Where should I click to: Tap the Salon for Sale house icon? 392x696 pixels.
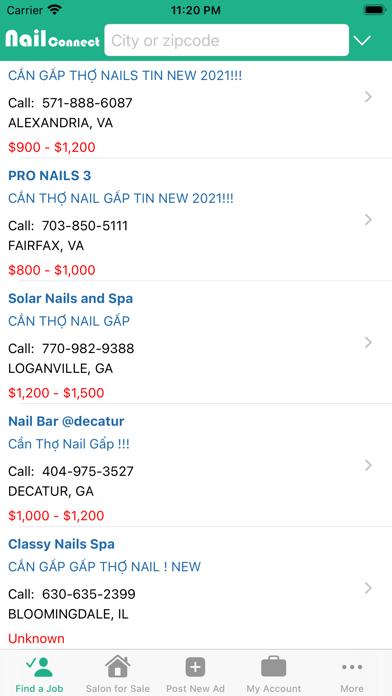pos(118,666)
